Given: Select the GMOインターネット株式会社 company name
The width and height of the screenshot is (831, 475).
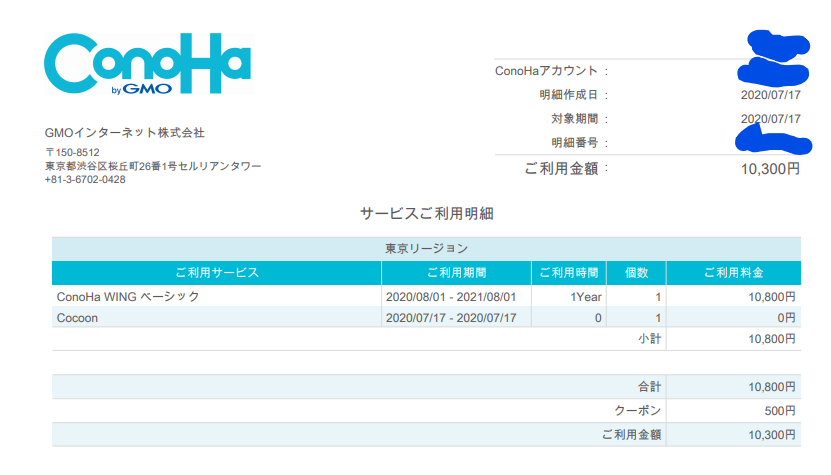Looking at the screenshot, I should (x=125, y=133).
